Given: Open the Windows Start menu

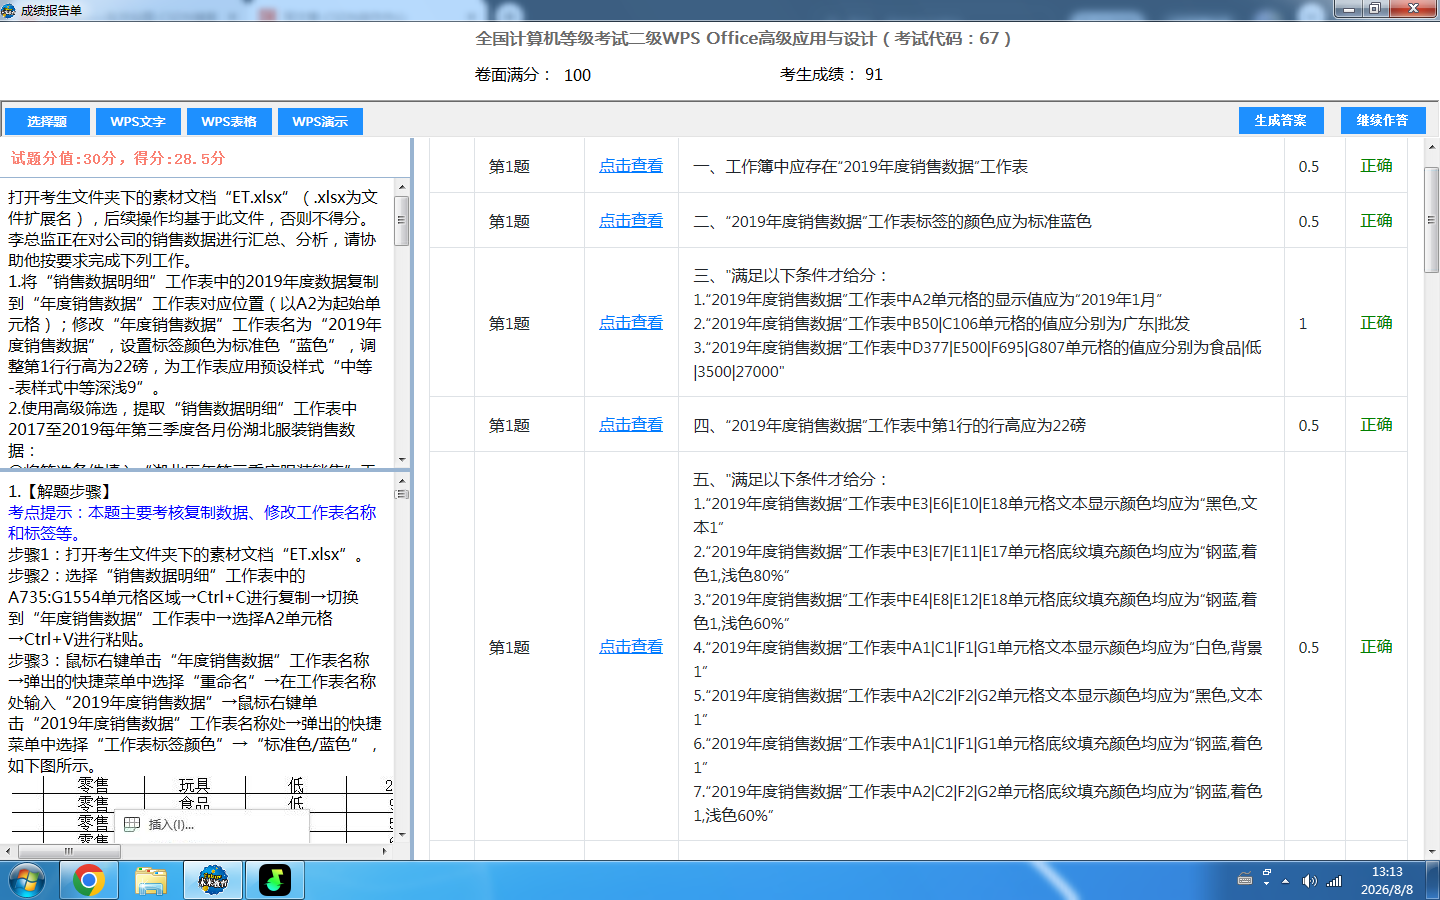Looking at the screenshot, I should (x=27, y=881).
